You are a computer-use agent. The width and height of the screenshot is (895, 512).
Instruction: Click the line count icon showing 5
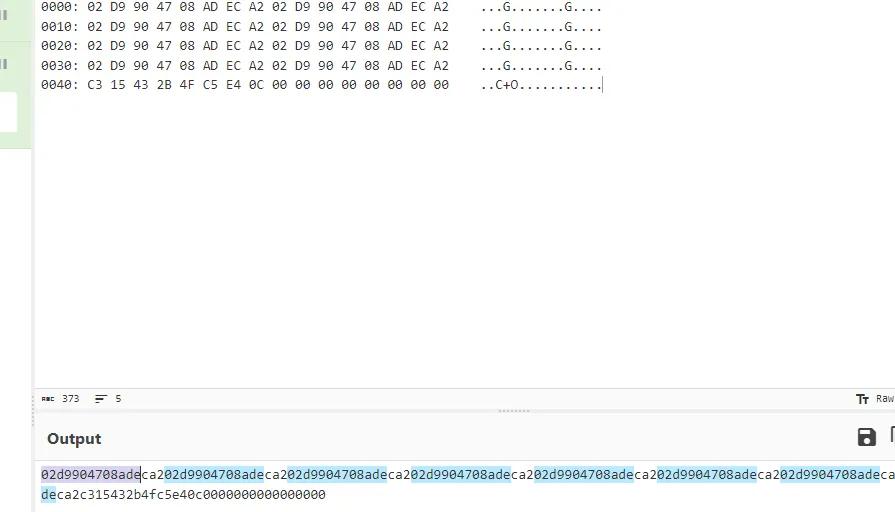pos(100,399)
